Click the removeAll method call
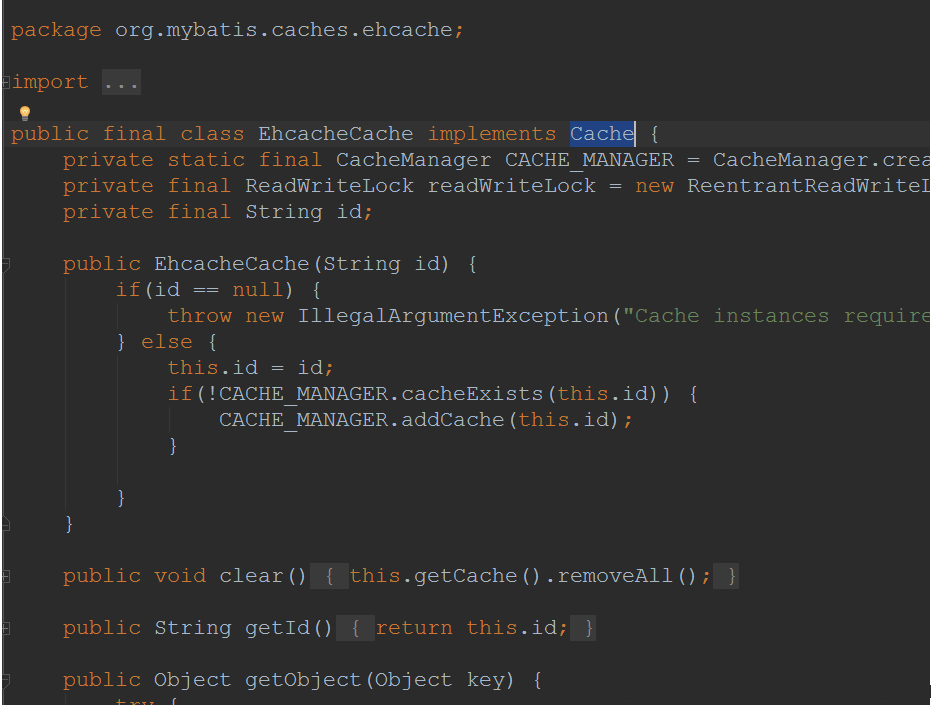 [615, 576]
